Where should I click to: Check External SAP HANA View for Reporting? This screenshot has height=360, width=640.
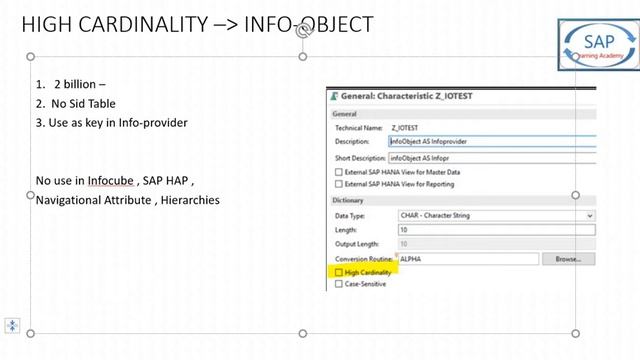click(339, 184)
